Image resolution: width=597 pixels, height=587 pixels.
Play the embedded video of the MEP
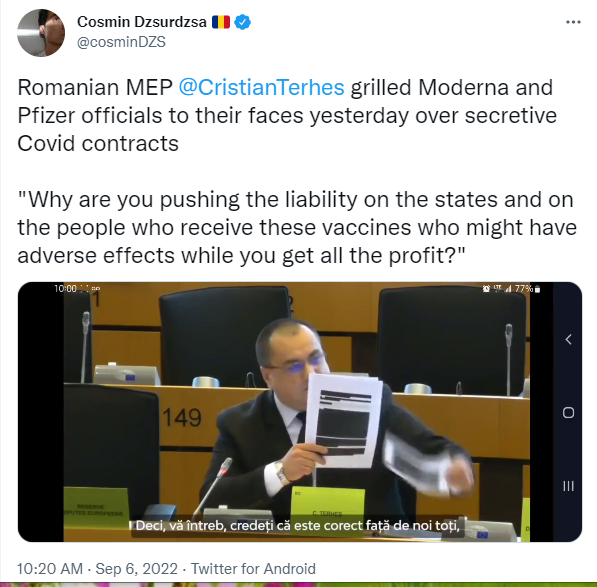(x=300, y=412)
